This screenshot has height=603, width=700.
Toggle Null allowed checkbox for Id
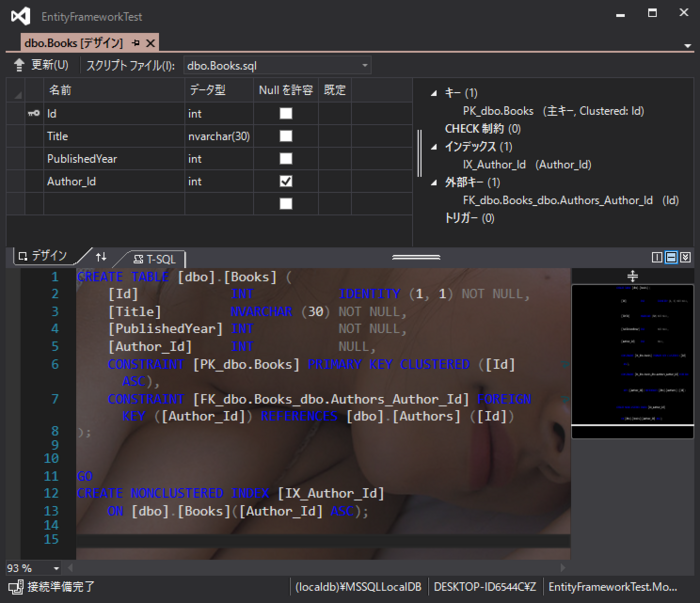[286, 113]
